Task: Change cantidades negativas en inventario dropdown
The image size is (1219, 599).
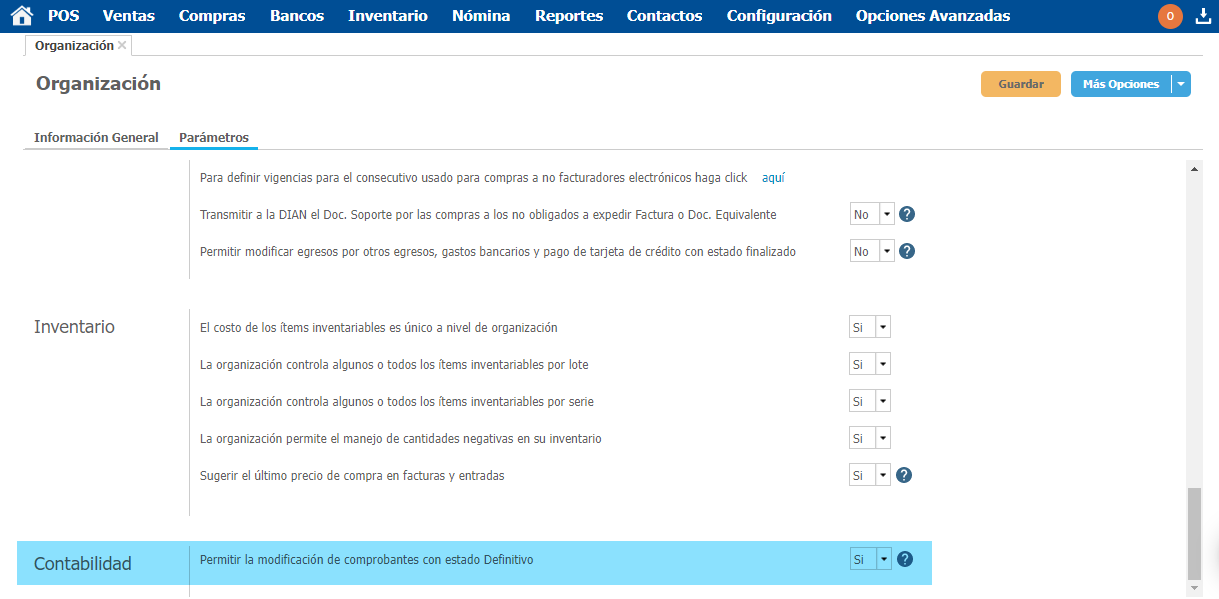Action: (882, 438)
